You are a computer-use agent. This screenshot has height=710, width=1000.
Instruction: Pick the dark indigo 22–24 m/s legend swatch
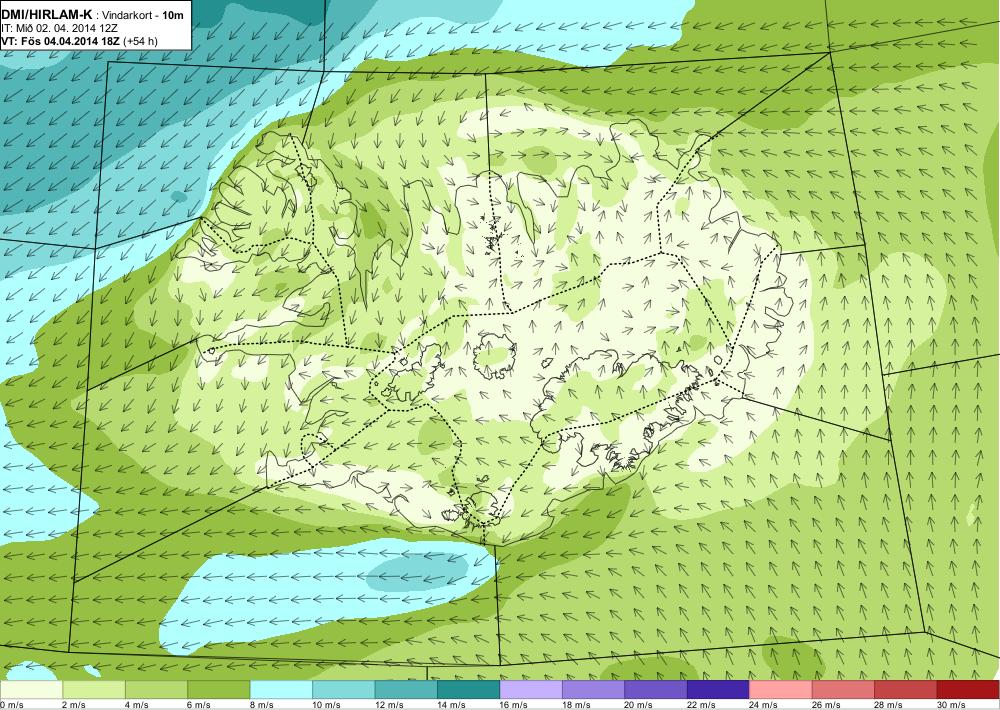click(719, 690)
